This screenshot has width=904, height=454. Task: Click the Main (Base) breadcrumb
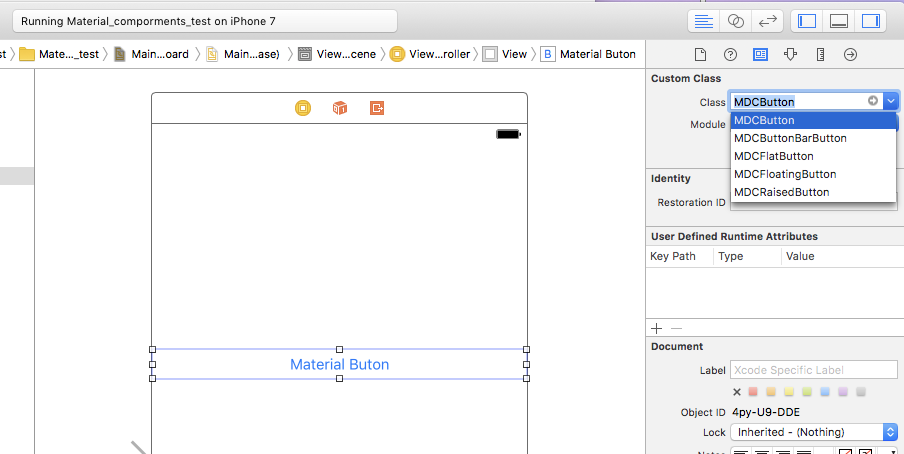(x=243, y=54)
